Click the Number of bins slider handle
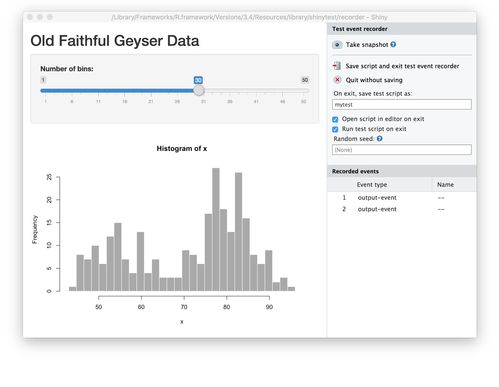The image size is (499, 387). pyautogui.click(x=199, y=90)
